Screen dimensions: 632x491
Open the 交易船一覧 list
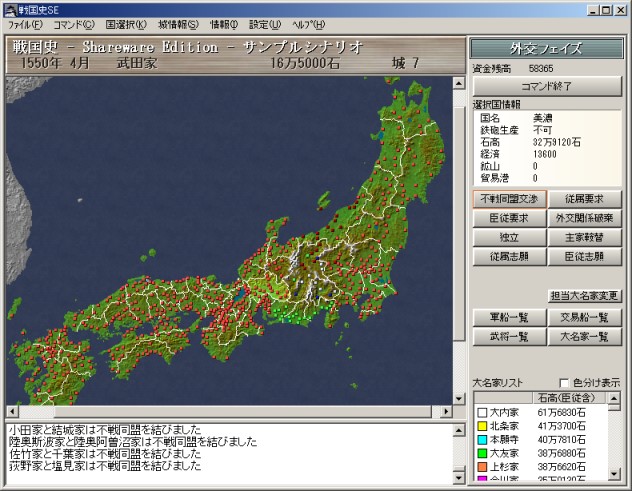tap(584, 318)
